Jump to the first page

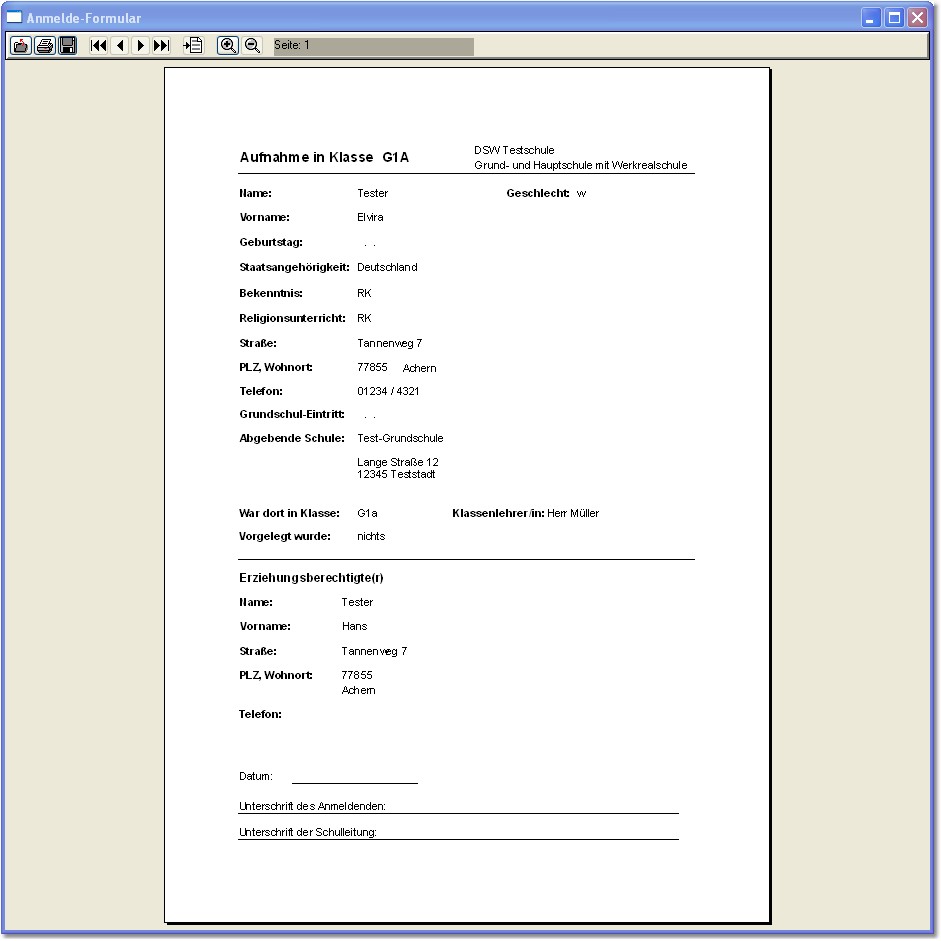99,46
